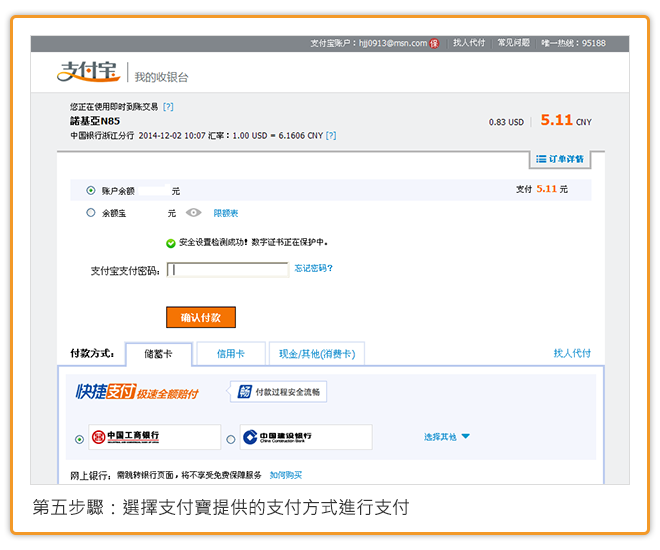660x550 pixels.
Task: Click the orange 确认付款 button
Action: pyautogui.click(x=201, y=317)
